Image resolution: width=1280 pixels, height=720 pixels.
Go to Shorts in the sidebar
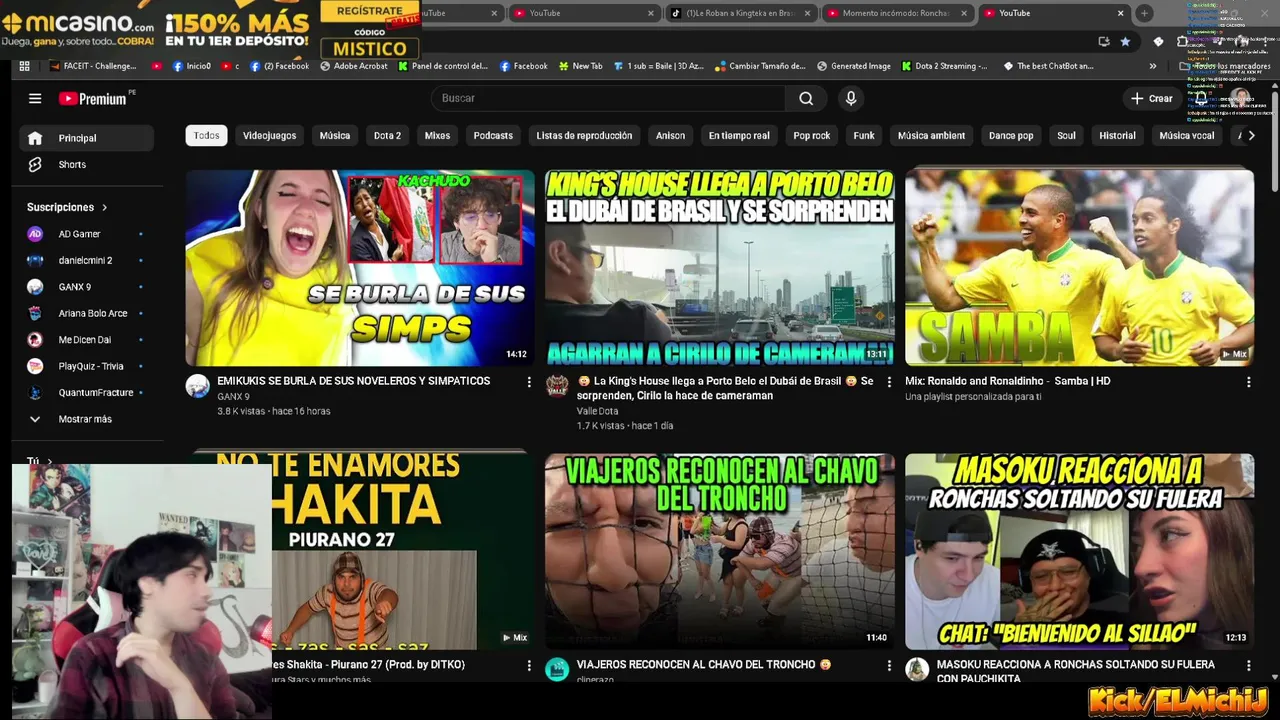coord(86,164)
